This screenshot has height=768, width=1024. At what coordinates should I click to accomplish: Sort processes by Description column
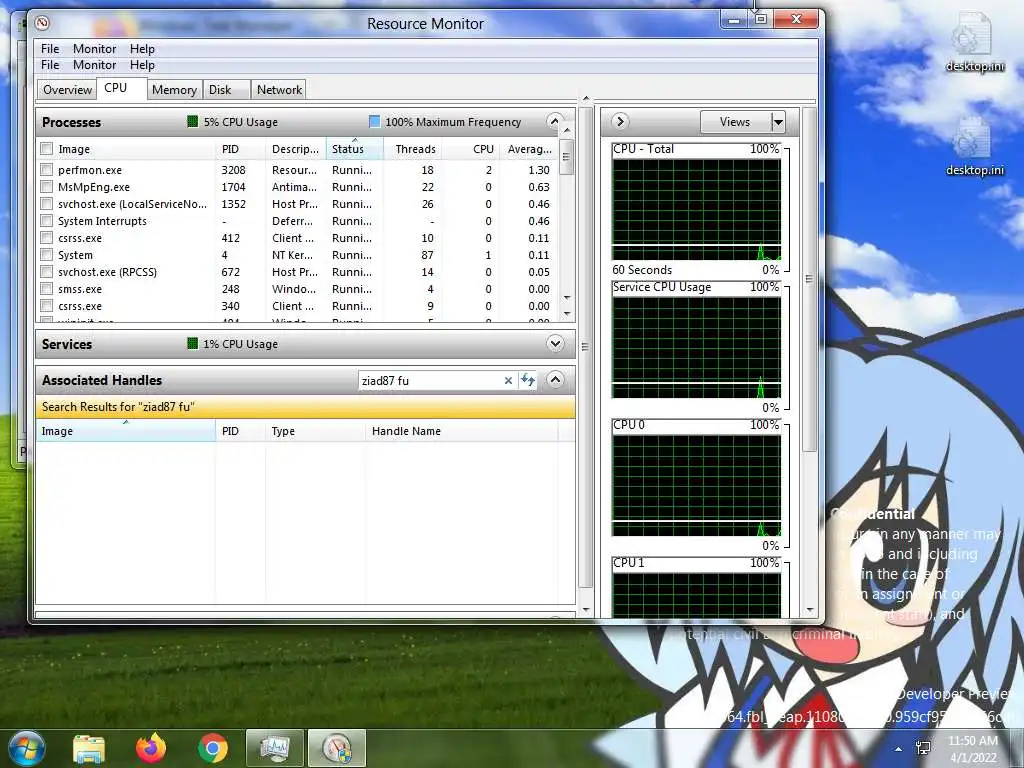(x=296, y=149)
